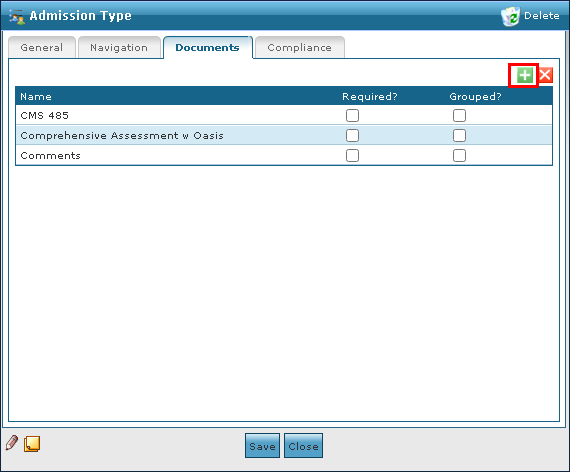Click the Save button
This screenshot has width=570, height=472.
click(262, 446)
